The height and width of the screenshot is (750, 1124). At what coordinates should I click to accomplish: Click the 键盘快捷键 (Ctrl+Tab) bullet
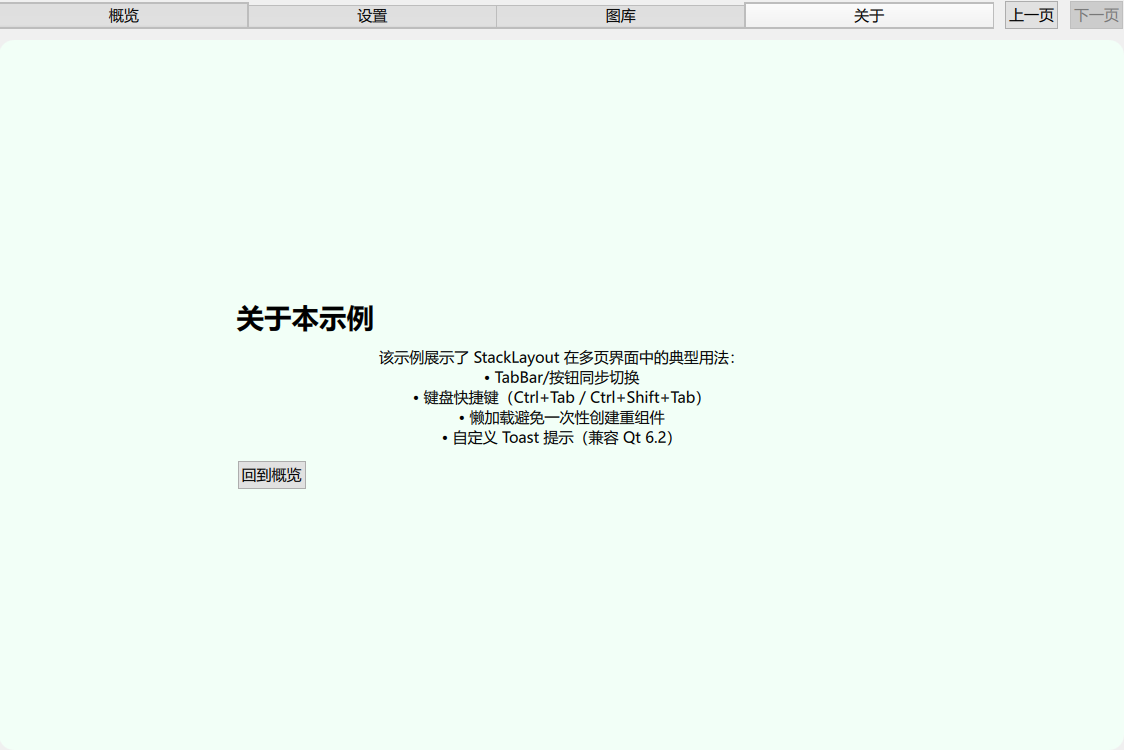(x=557, y=397)
